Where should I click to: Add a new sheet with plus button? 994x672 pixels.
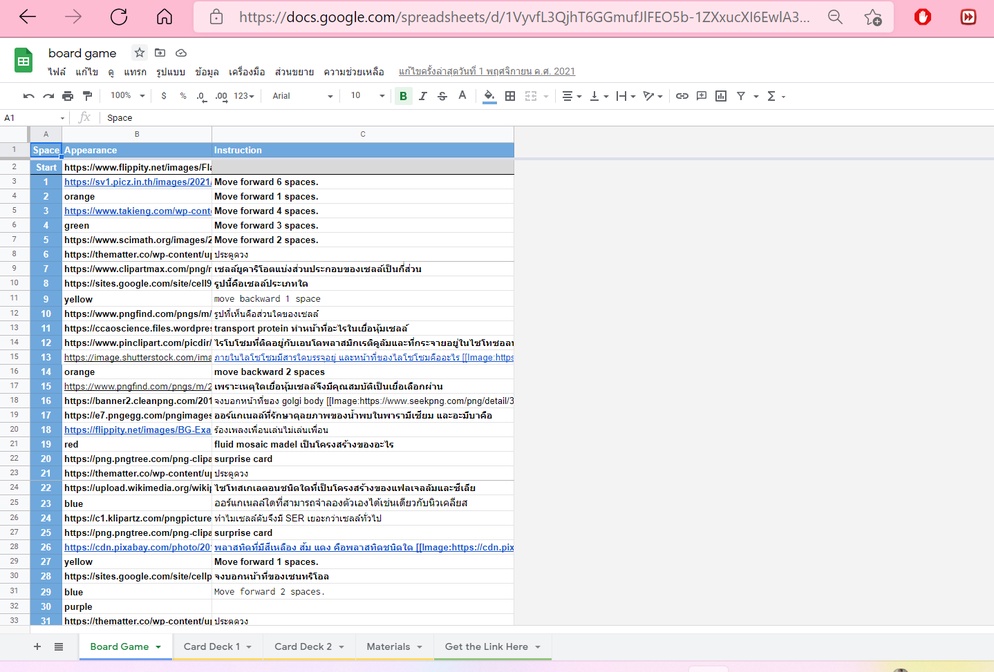(37, 647)
